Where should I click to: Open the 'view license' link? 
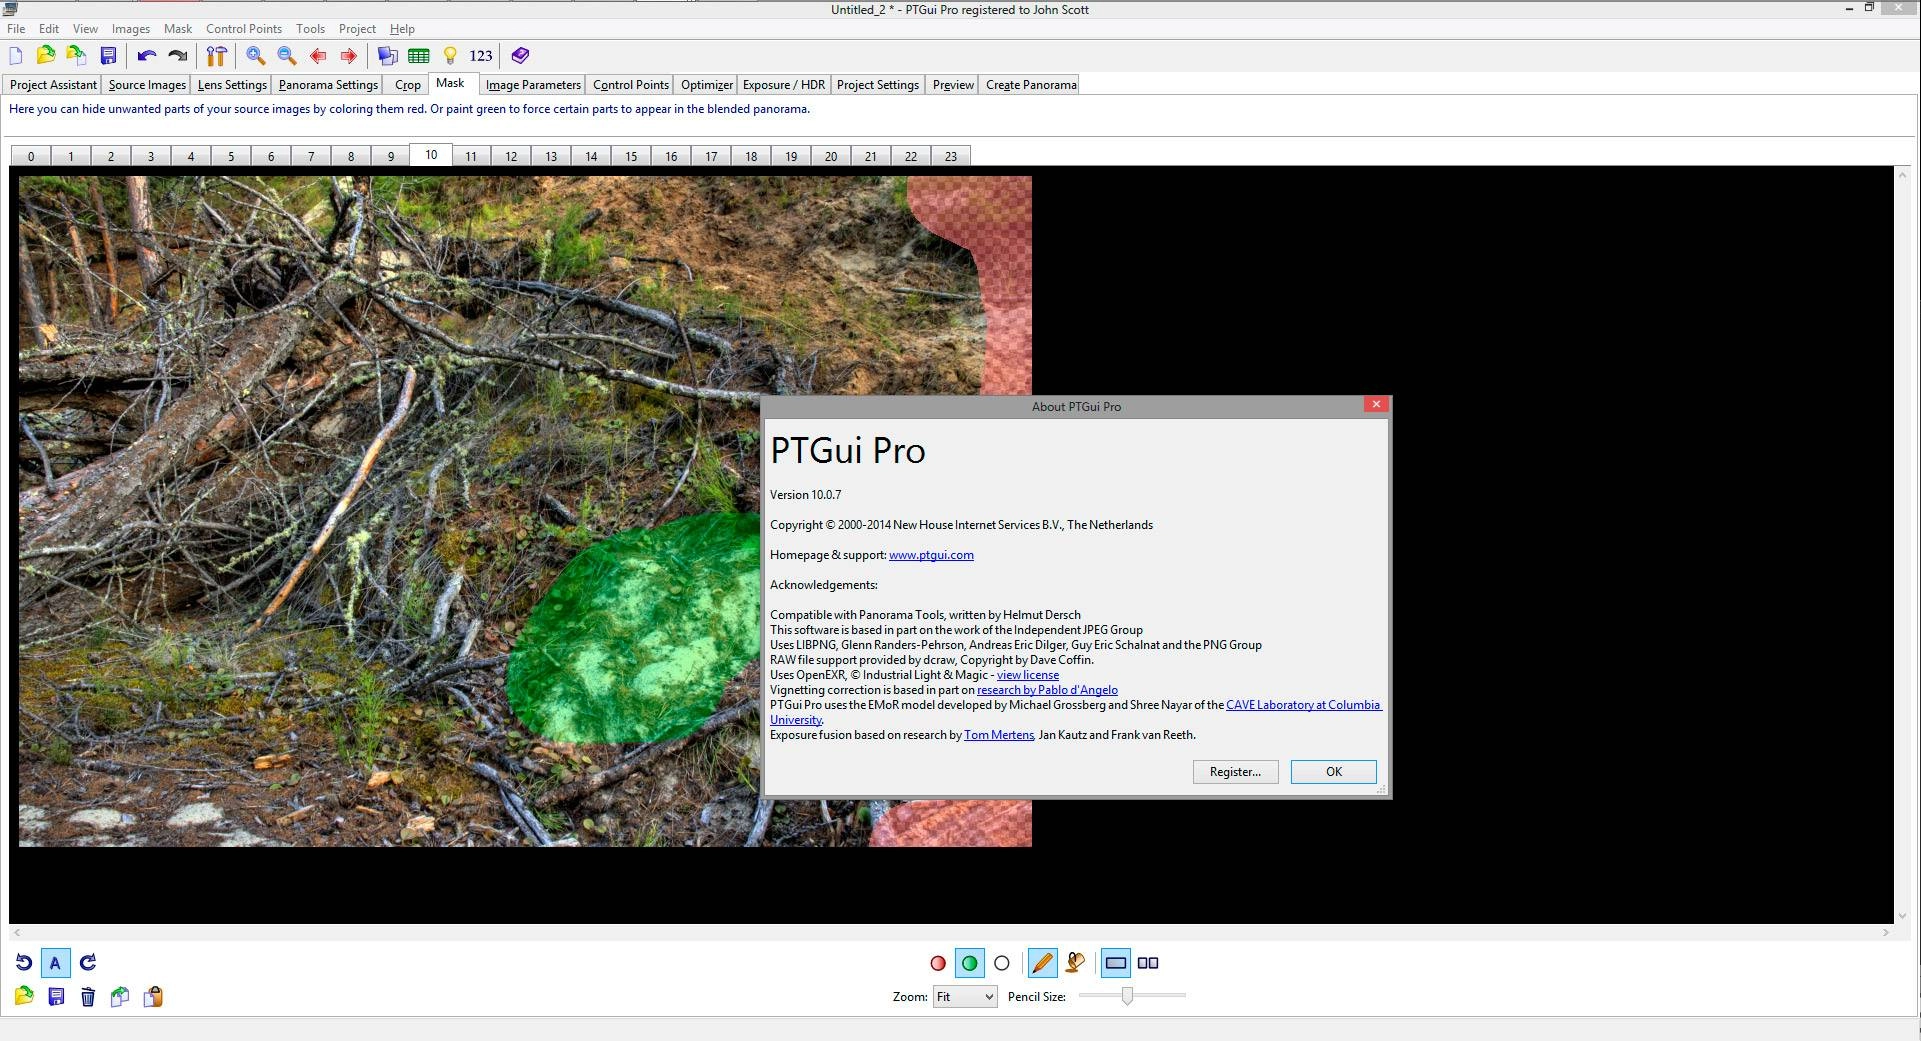(1028, 675)
